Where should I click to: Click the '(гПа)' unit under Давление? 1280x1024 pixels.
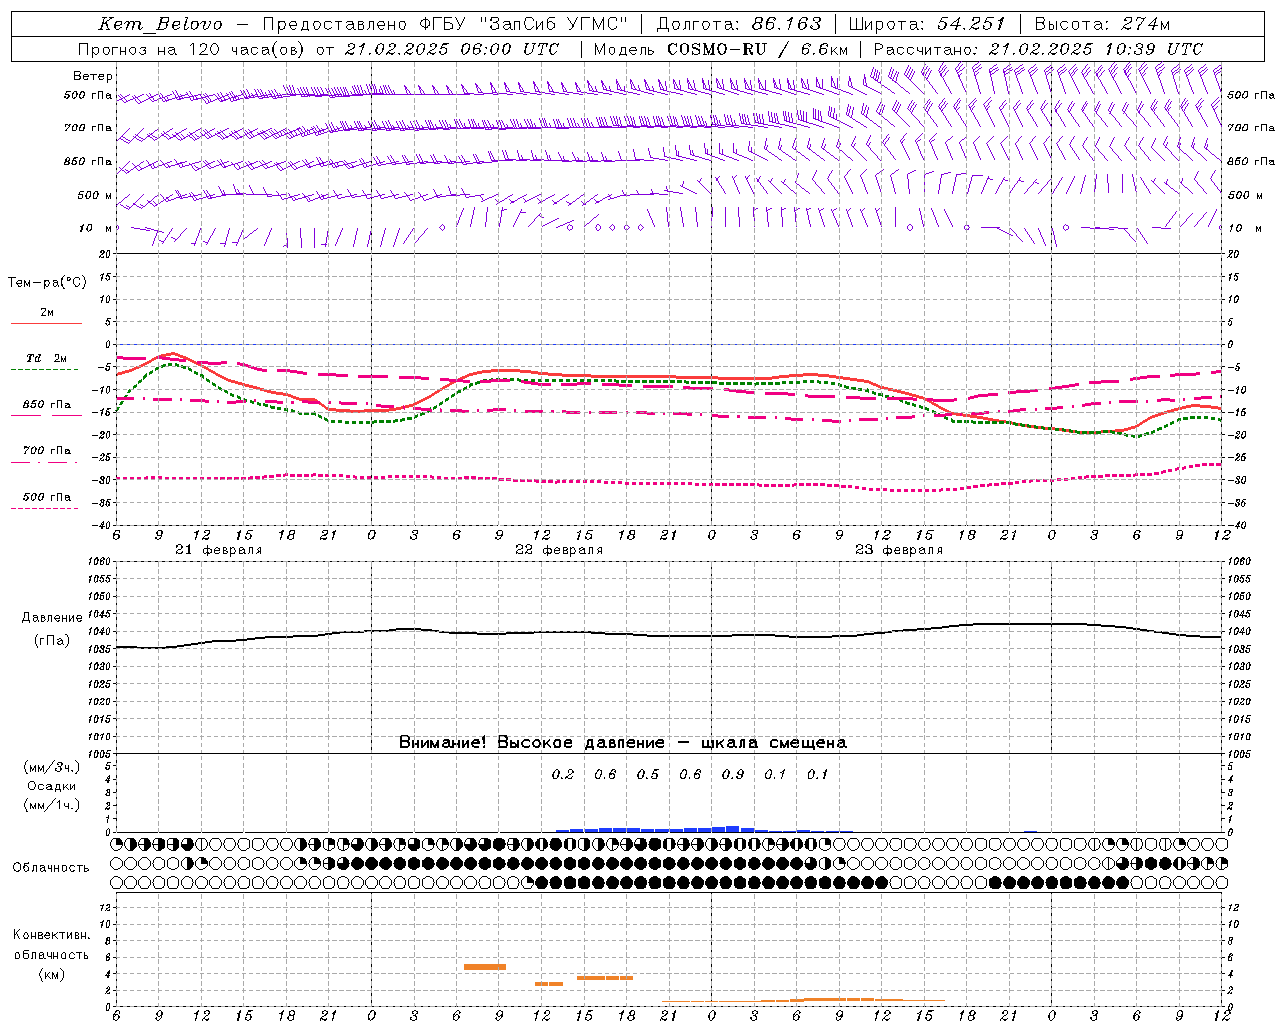[x=52, y=641]
